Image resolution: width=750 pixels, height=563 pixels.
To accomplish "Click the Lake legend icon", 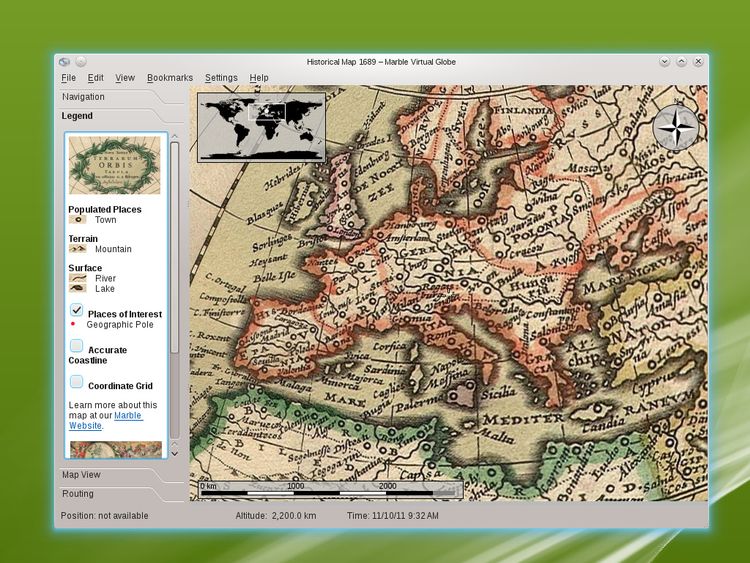I will (x=77, y=289).
